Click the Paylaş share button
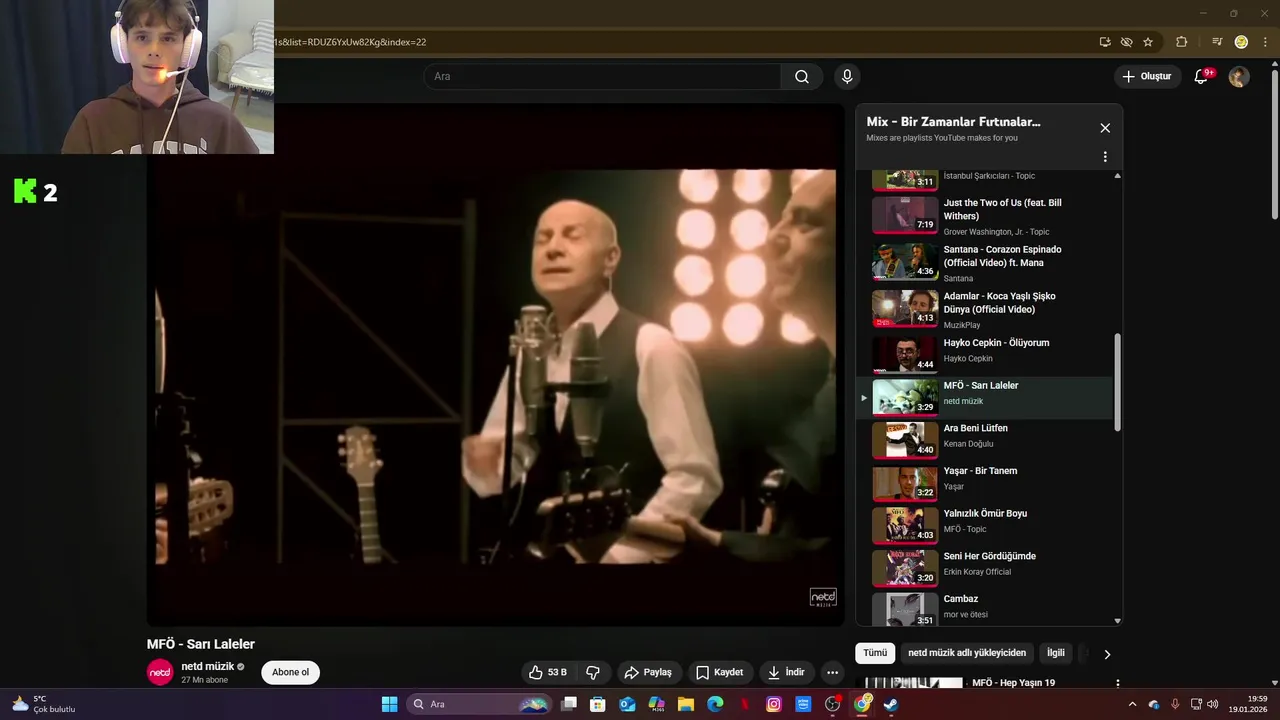This screenshot has height=720, width=1280. point(649,673)
